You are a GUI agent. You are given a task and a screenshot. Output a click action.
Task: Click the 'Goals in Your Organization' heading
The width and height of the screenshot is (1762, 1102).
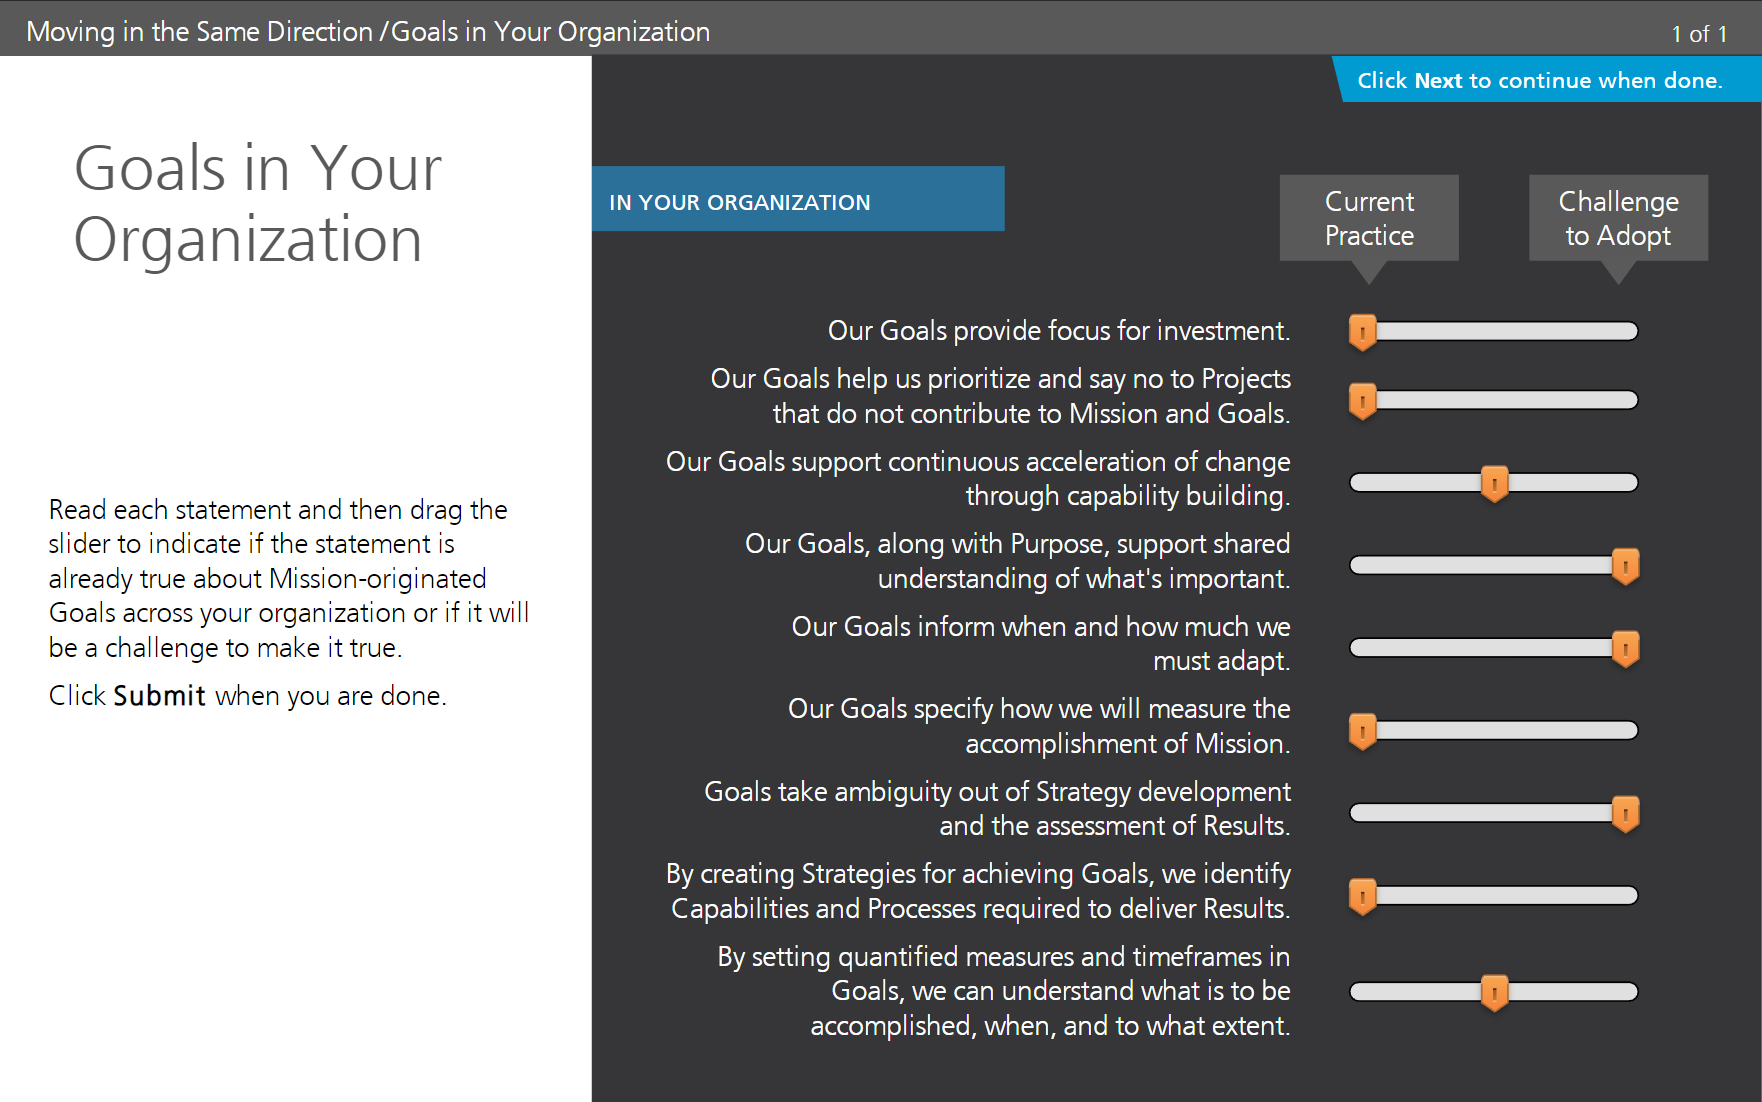258,203
